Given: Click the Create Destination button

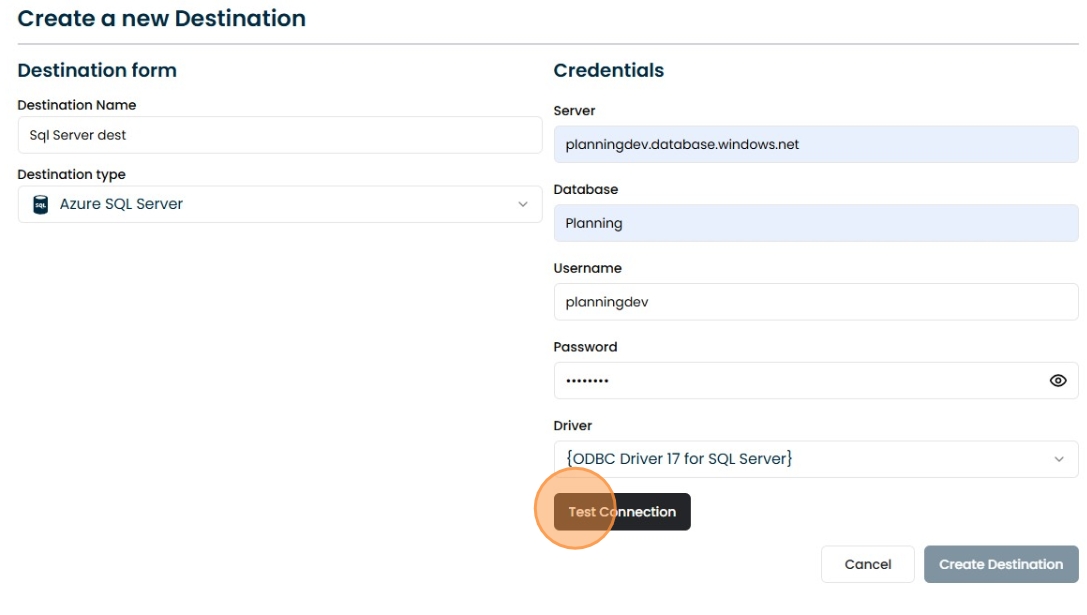Looking at the screenshot, I should pyautogui.click(x=1000, y=565).
